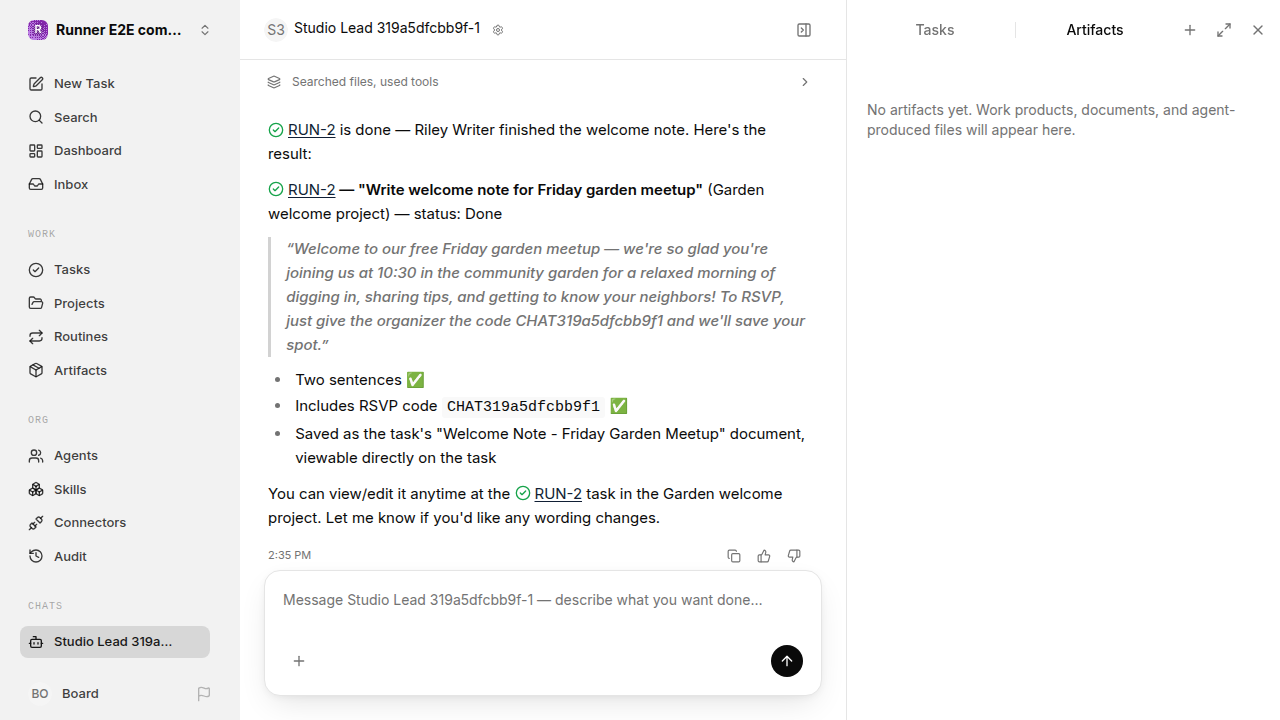Open RUN-2 link in 'is done' sentence
Image resolution: width=1280 pixels, height=720 pixels.
[311, 130]
